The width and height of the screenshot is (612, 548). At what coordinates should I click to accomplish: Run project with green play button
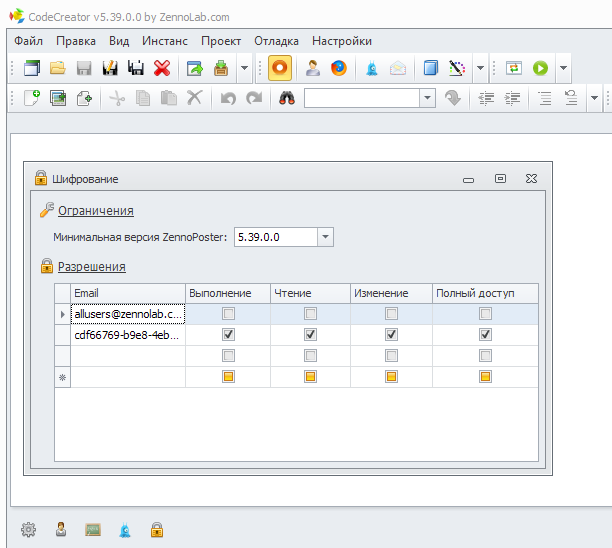point(540,68)
